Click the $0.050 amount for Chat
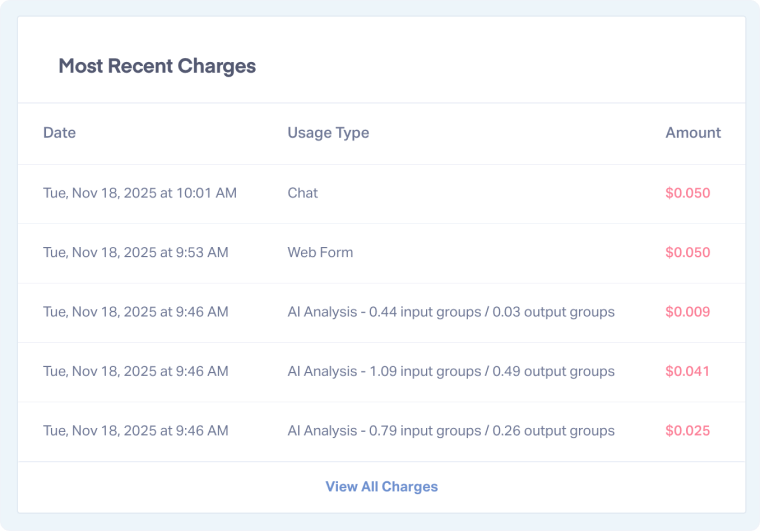760x531 pixels. (687, 193)
